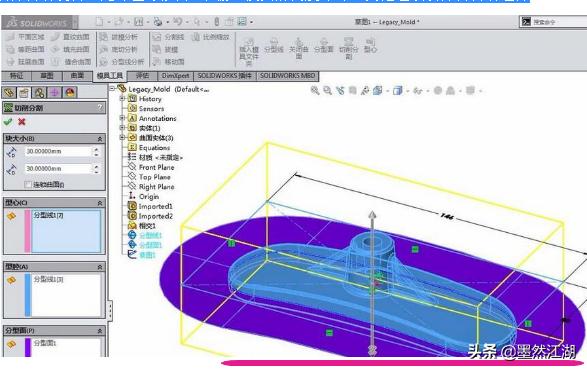Viewport: 587px width, 370px height.
Task: Select the 直纹曲面 ruled surface tool
Action: [x=71, y=37]
